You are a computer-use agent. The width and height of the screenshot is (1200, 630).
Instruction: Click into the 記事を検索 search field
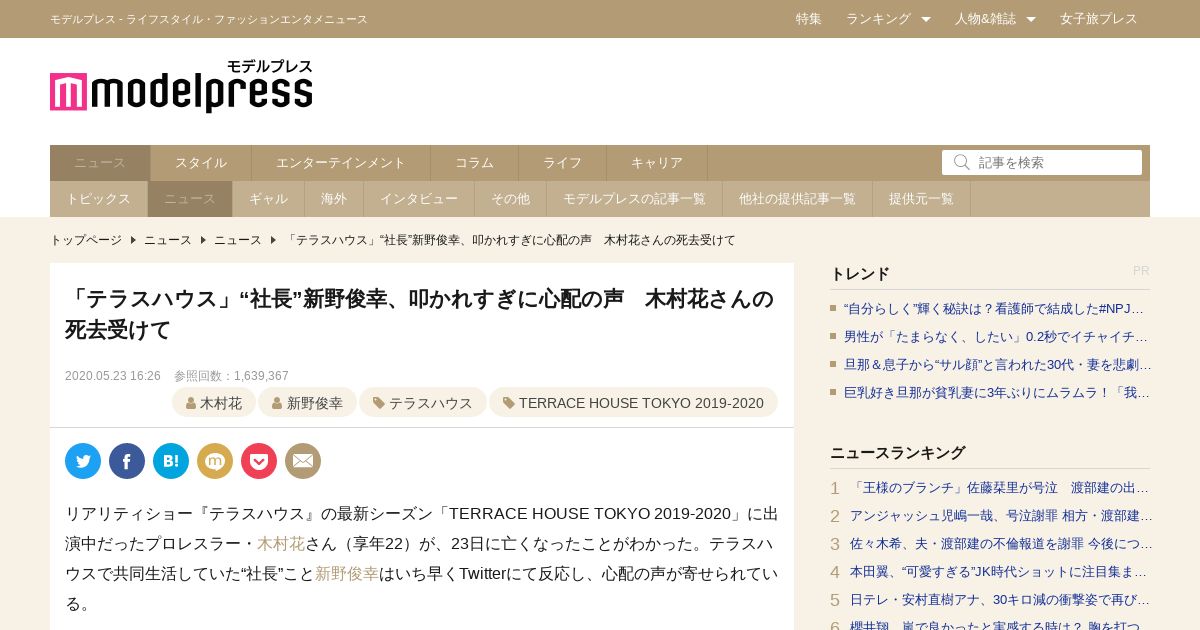coord(1042,162)
